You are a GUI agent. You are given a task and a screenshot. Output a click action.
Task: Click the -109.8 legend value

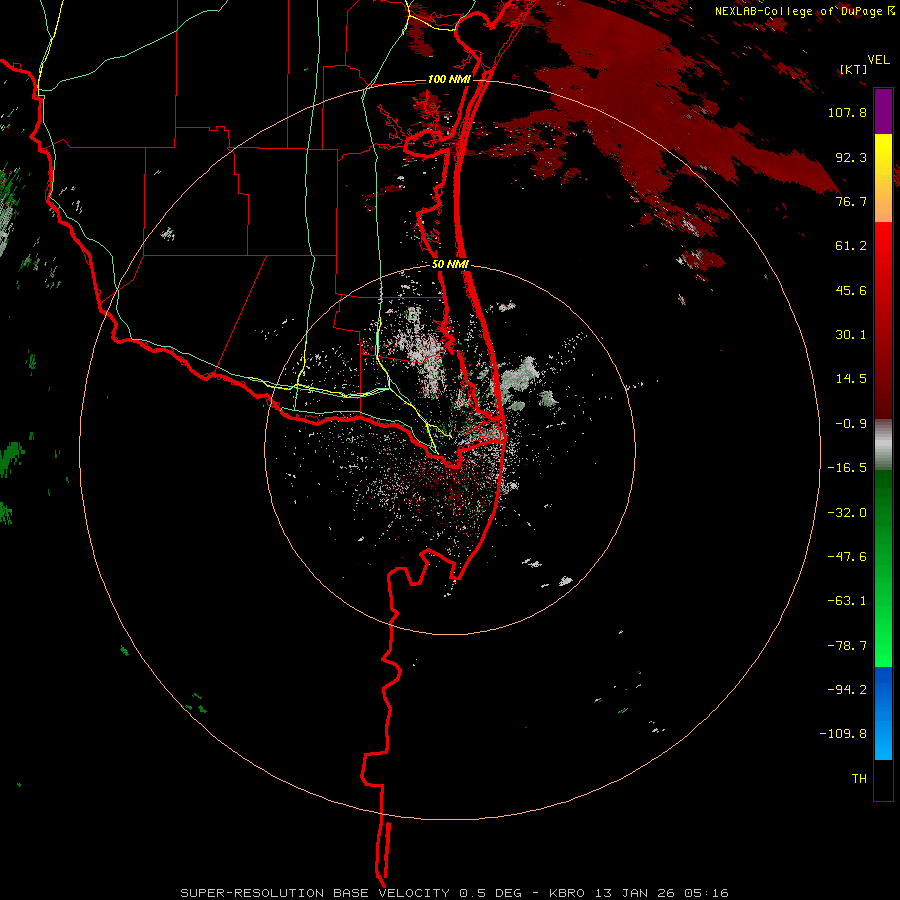pyautogui.click(x=843, y=734)
